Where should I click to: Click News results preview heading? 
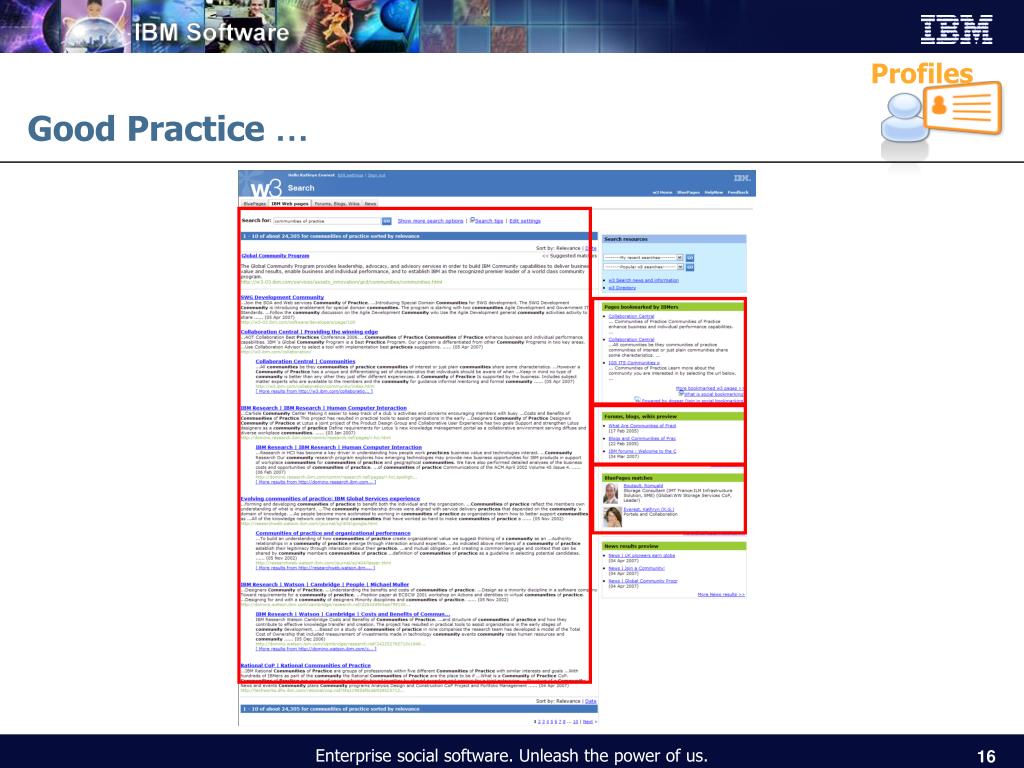click(674, 546)
